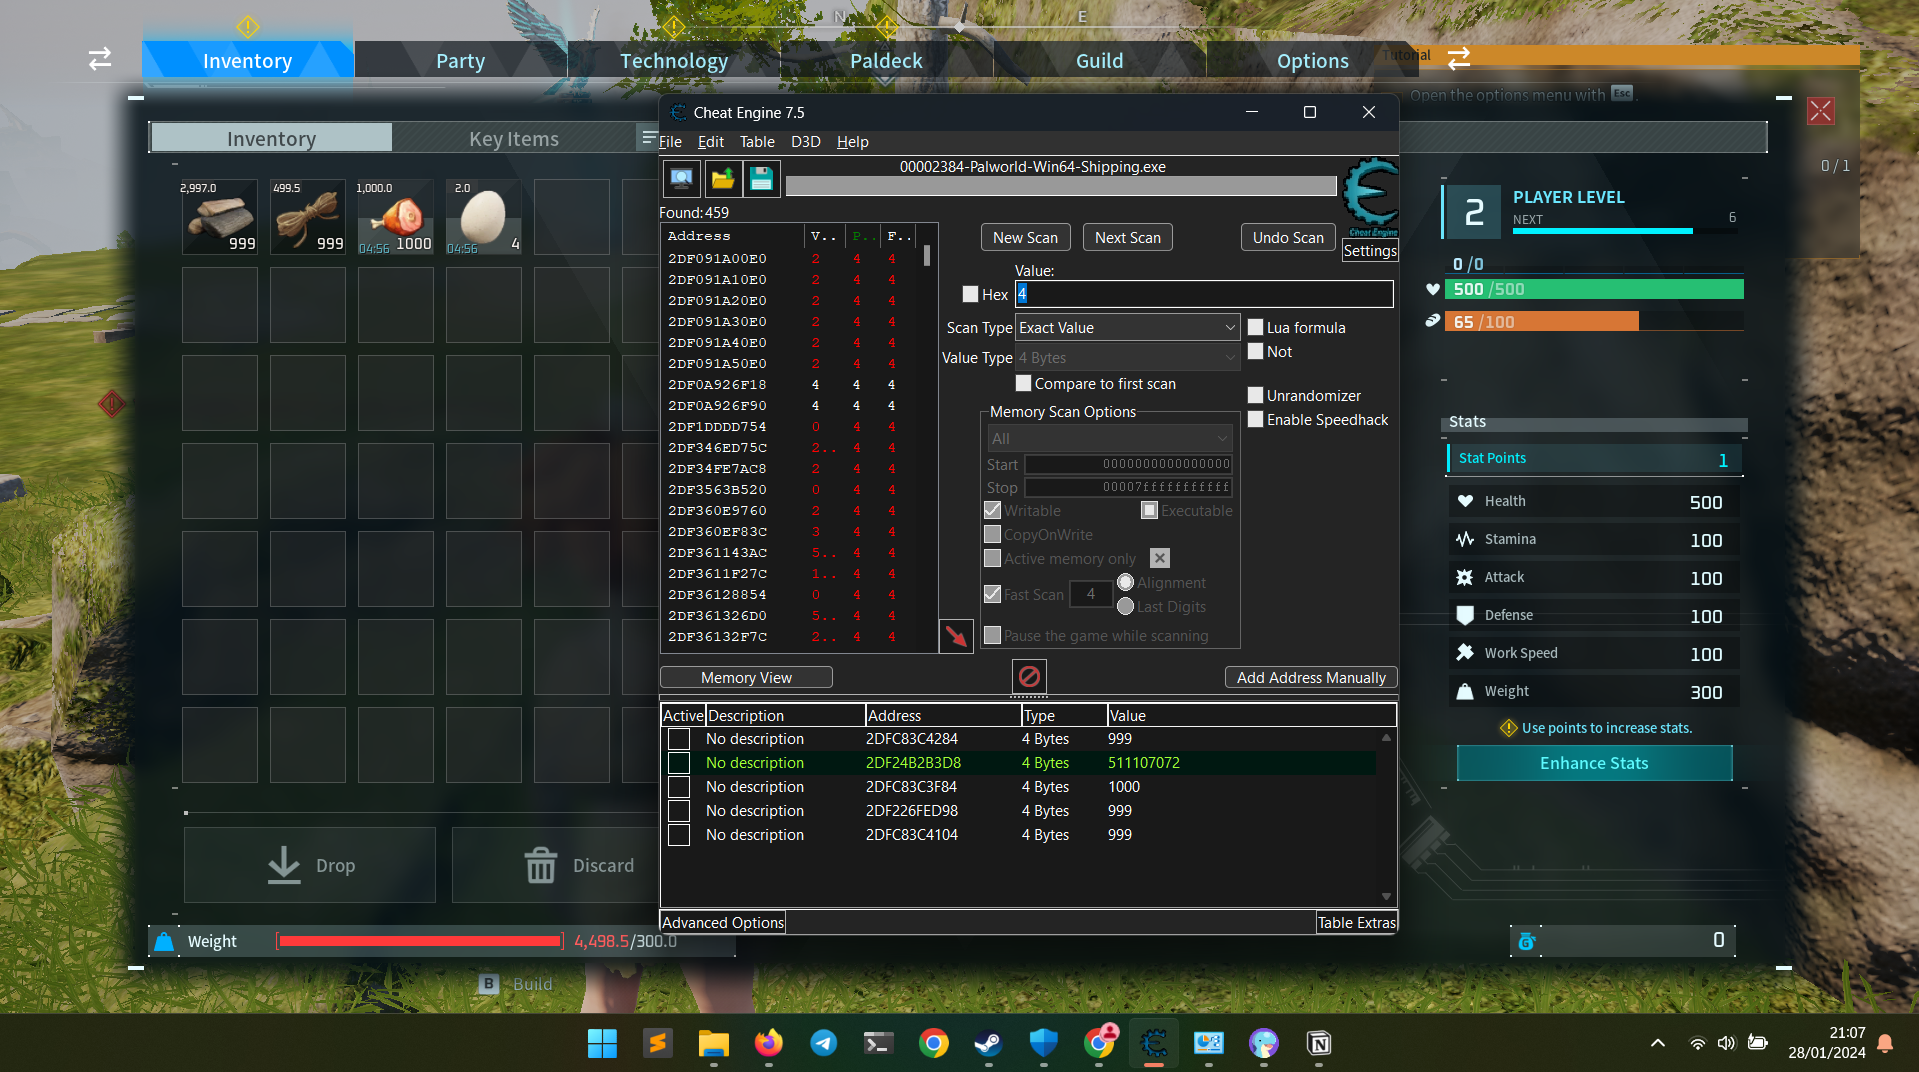Click the open file folder icon
Image resolution: width=1919 pixels, height=1072 pixels.
point(722,179)
